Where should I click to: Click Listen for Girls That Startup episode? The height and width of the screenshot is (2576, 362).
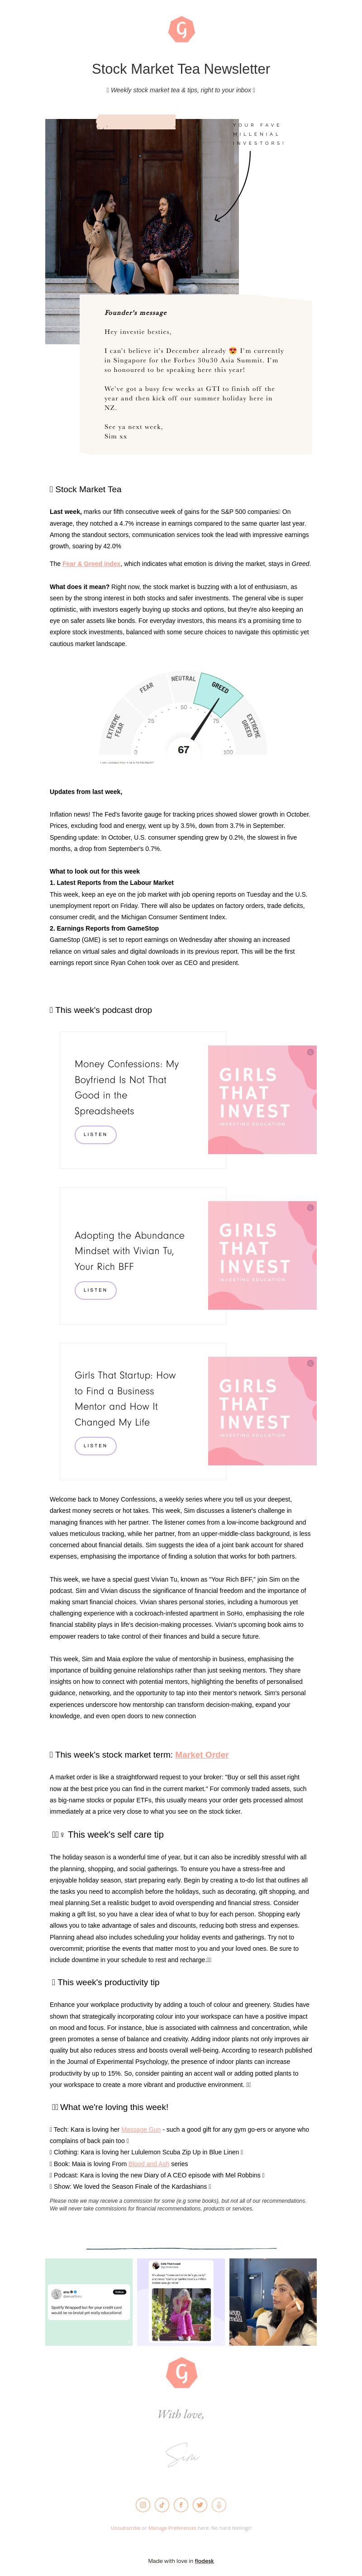point(95,1445)
